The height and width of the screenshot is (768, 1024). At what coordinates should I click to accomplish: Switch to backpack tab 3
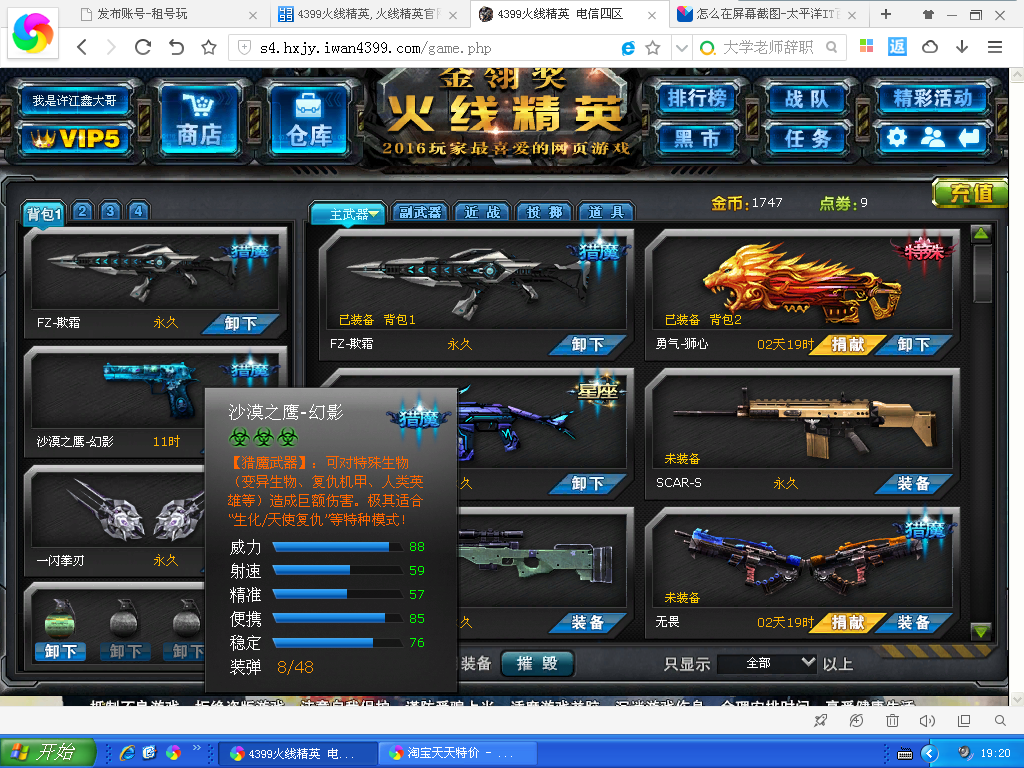(110, 211)
